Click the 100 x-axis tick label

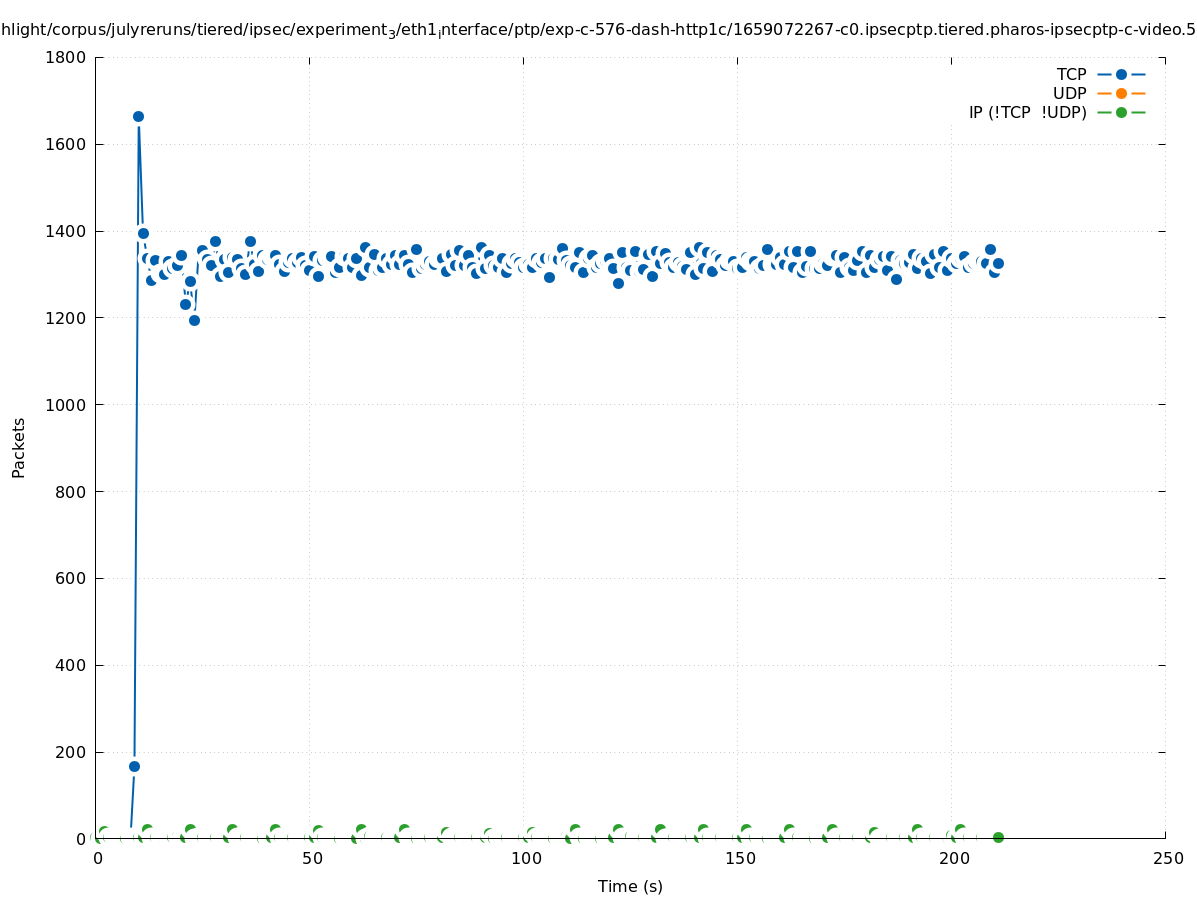coord(525,859)
